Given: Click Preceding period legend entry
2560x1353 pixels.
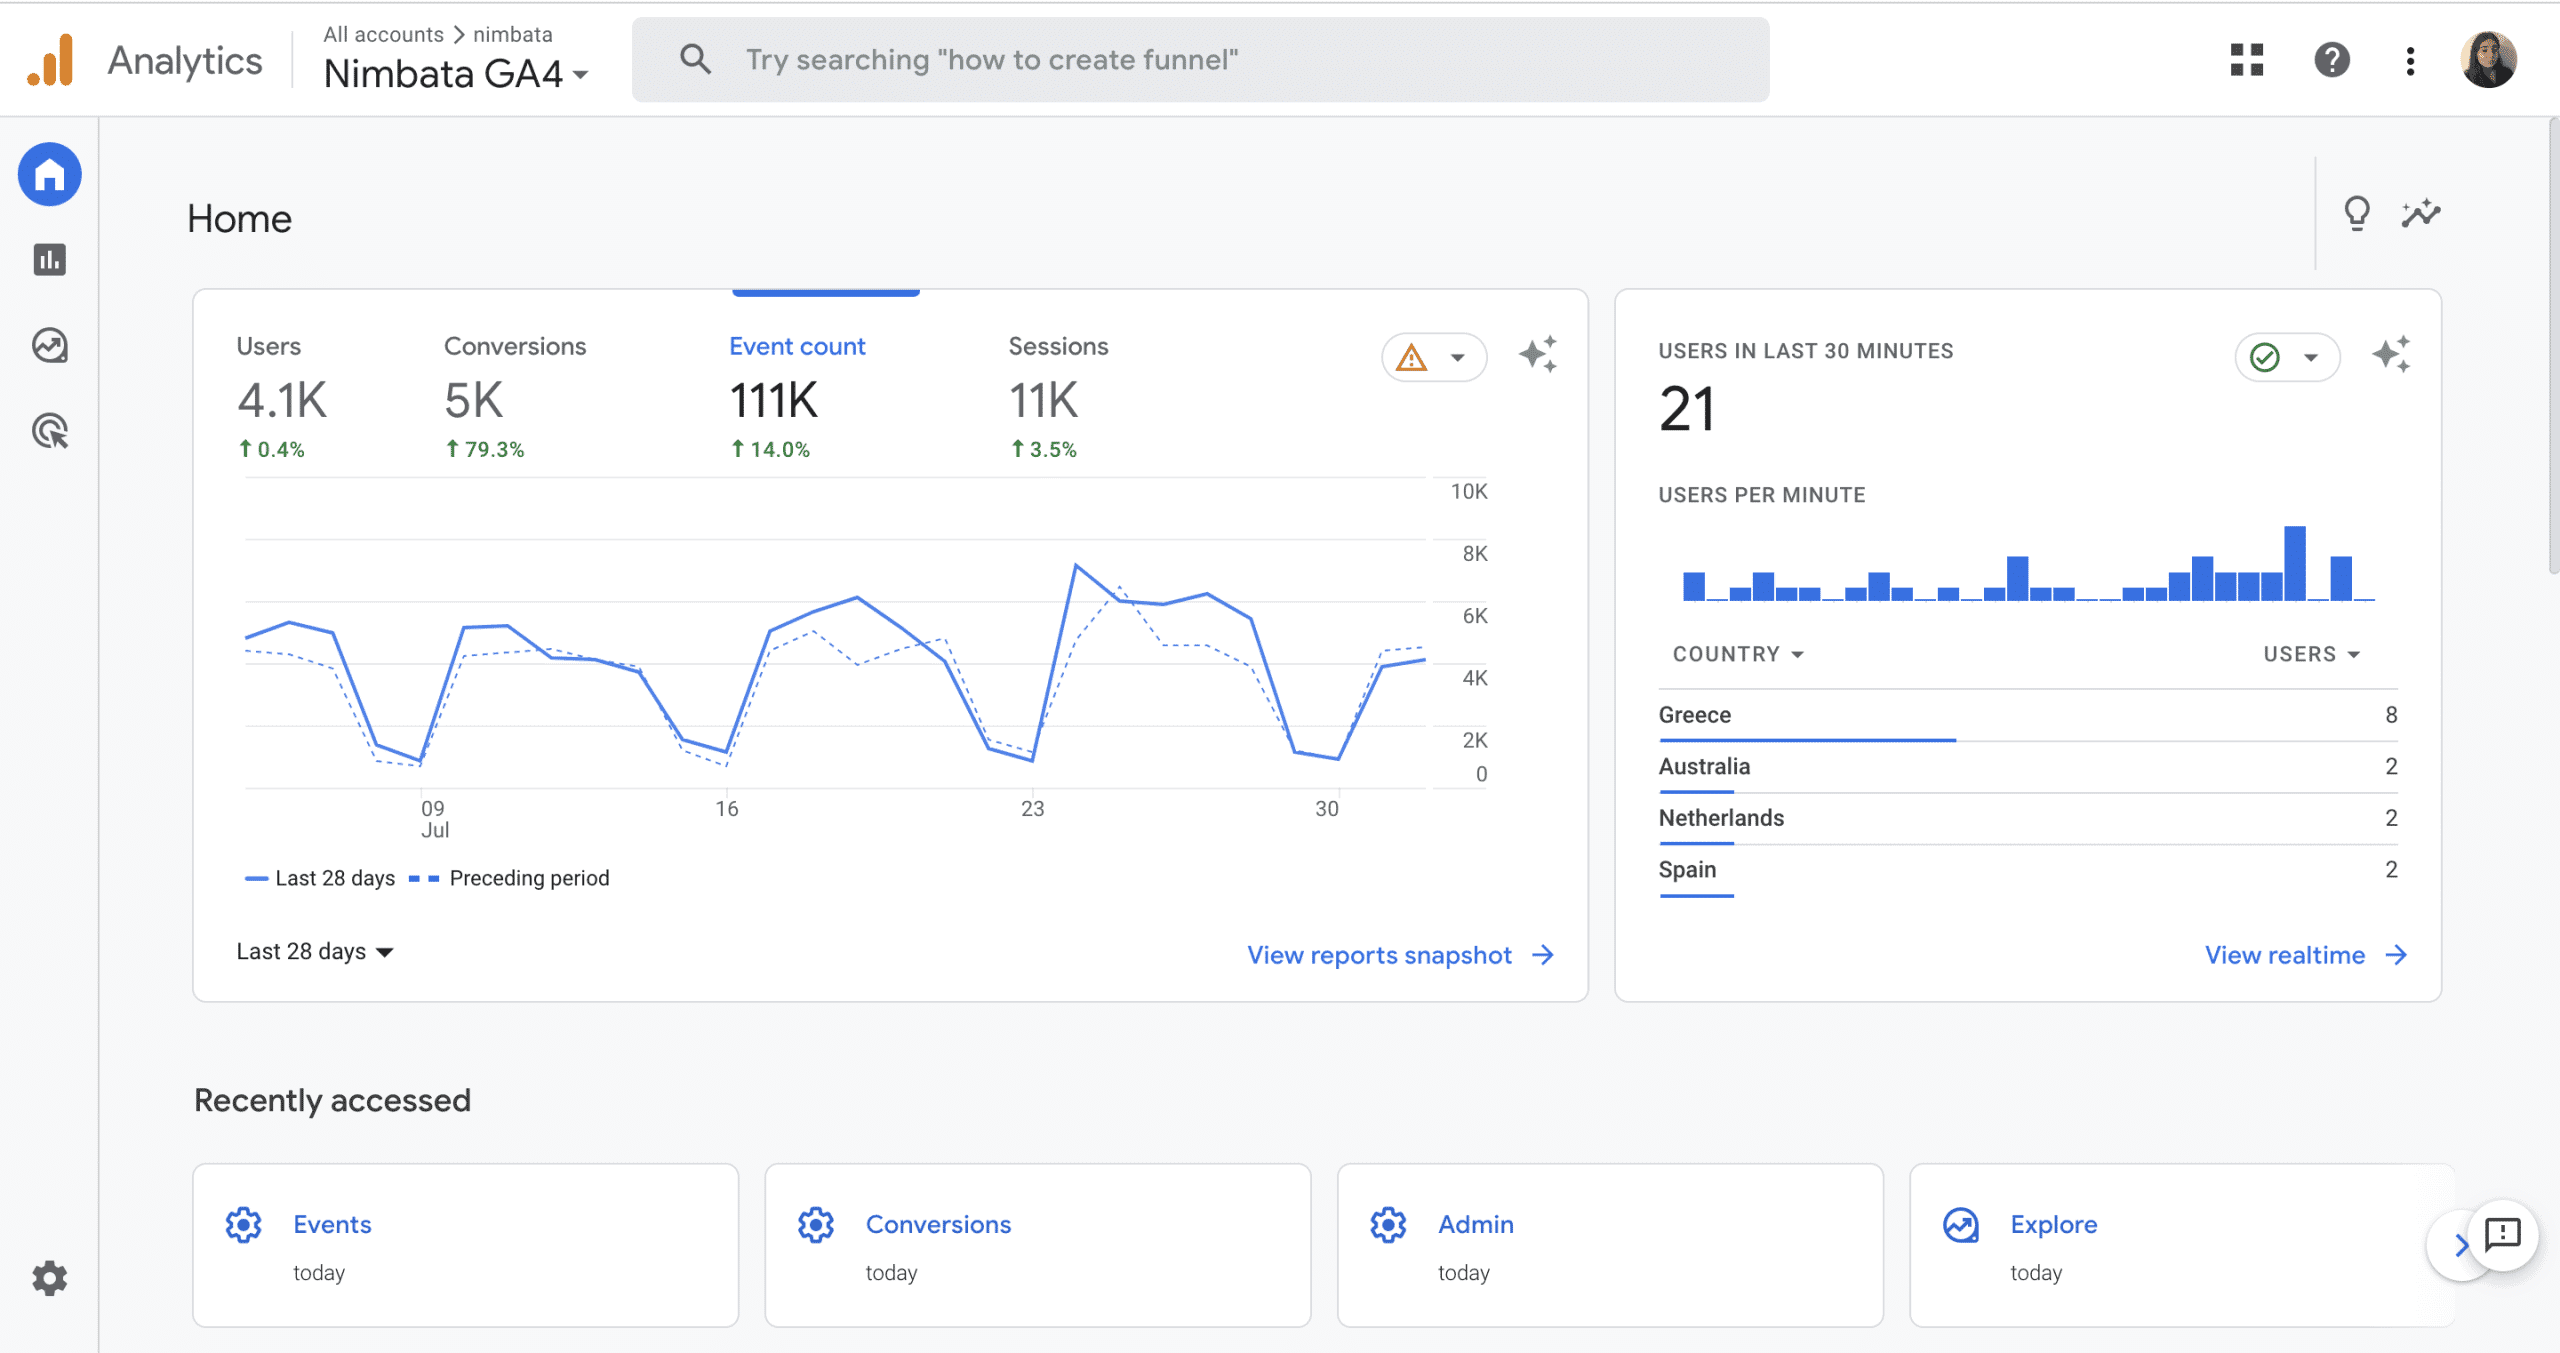Looking at the screenshot, I should click(510, 878).
